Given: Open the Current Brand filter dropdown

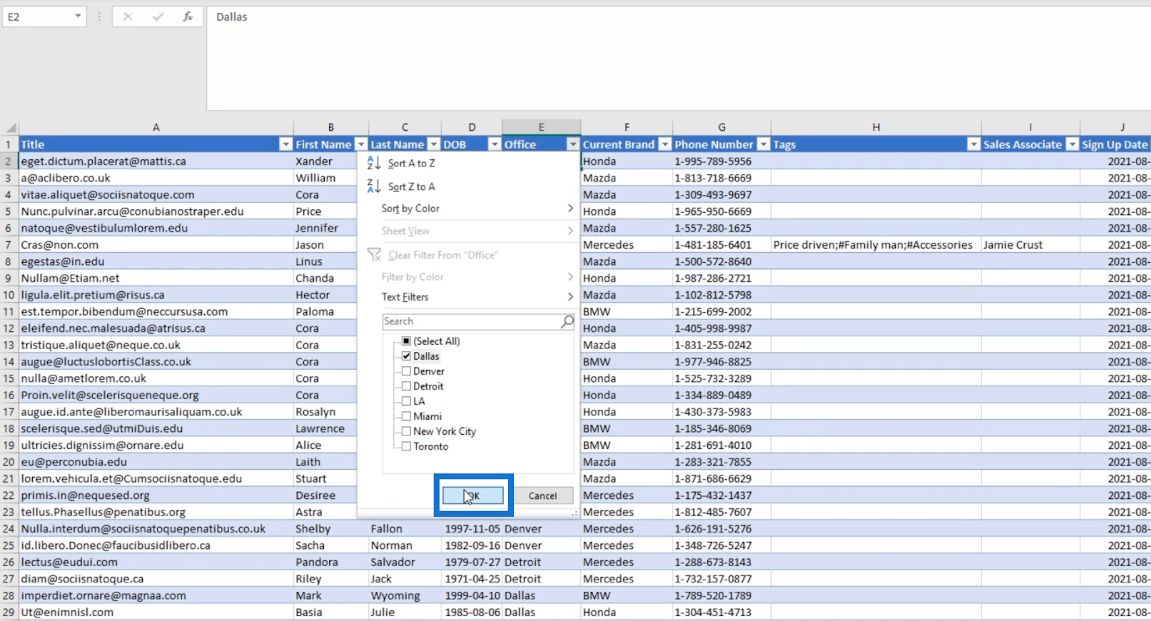Looking at the screenshot, I should pyautogui.click(x=664, y=145).
